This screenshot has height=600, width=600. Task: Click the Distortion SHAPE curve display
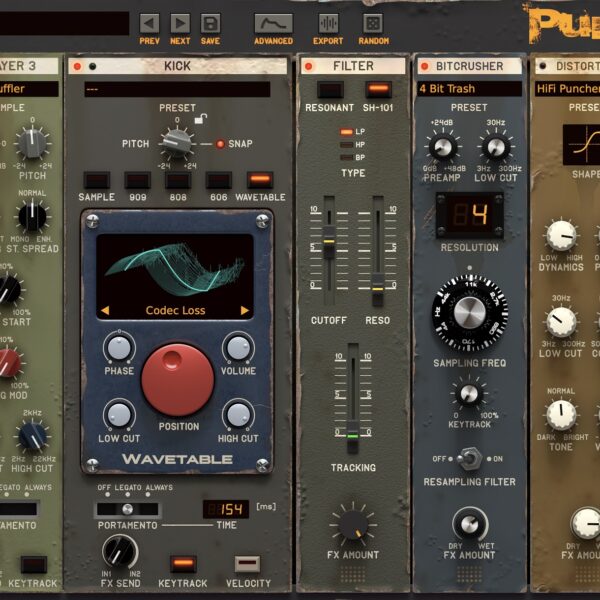582,145
